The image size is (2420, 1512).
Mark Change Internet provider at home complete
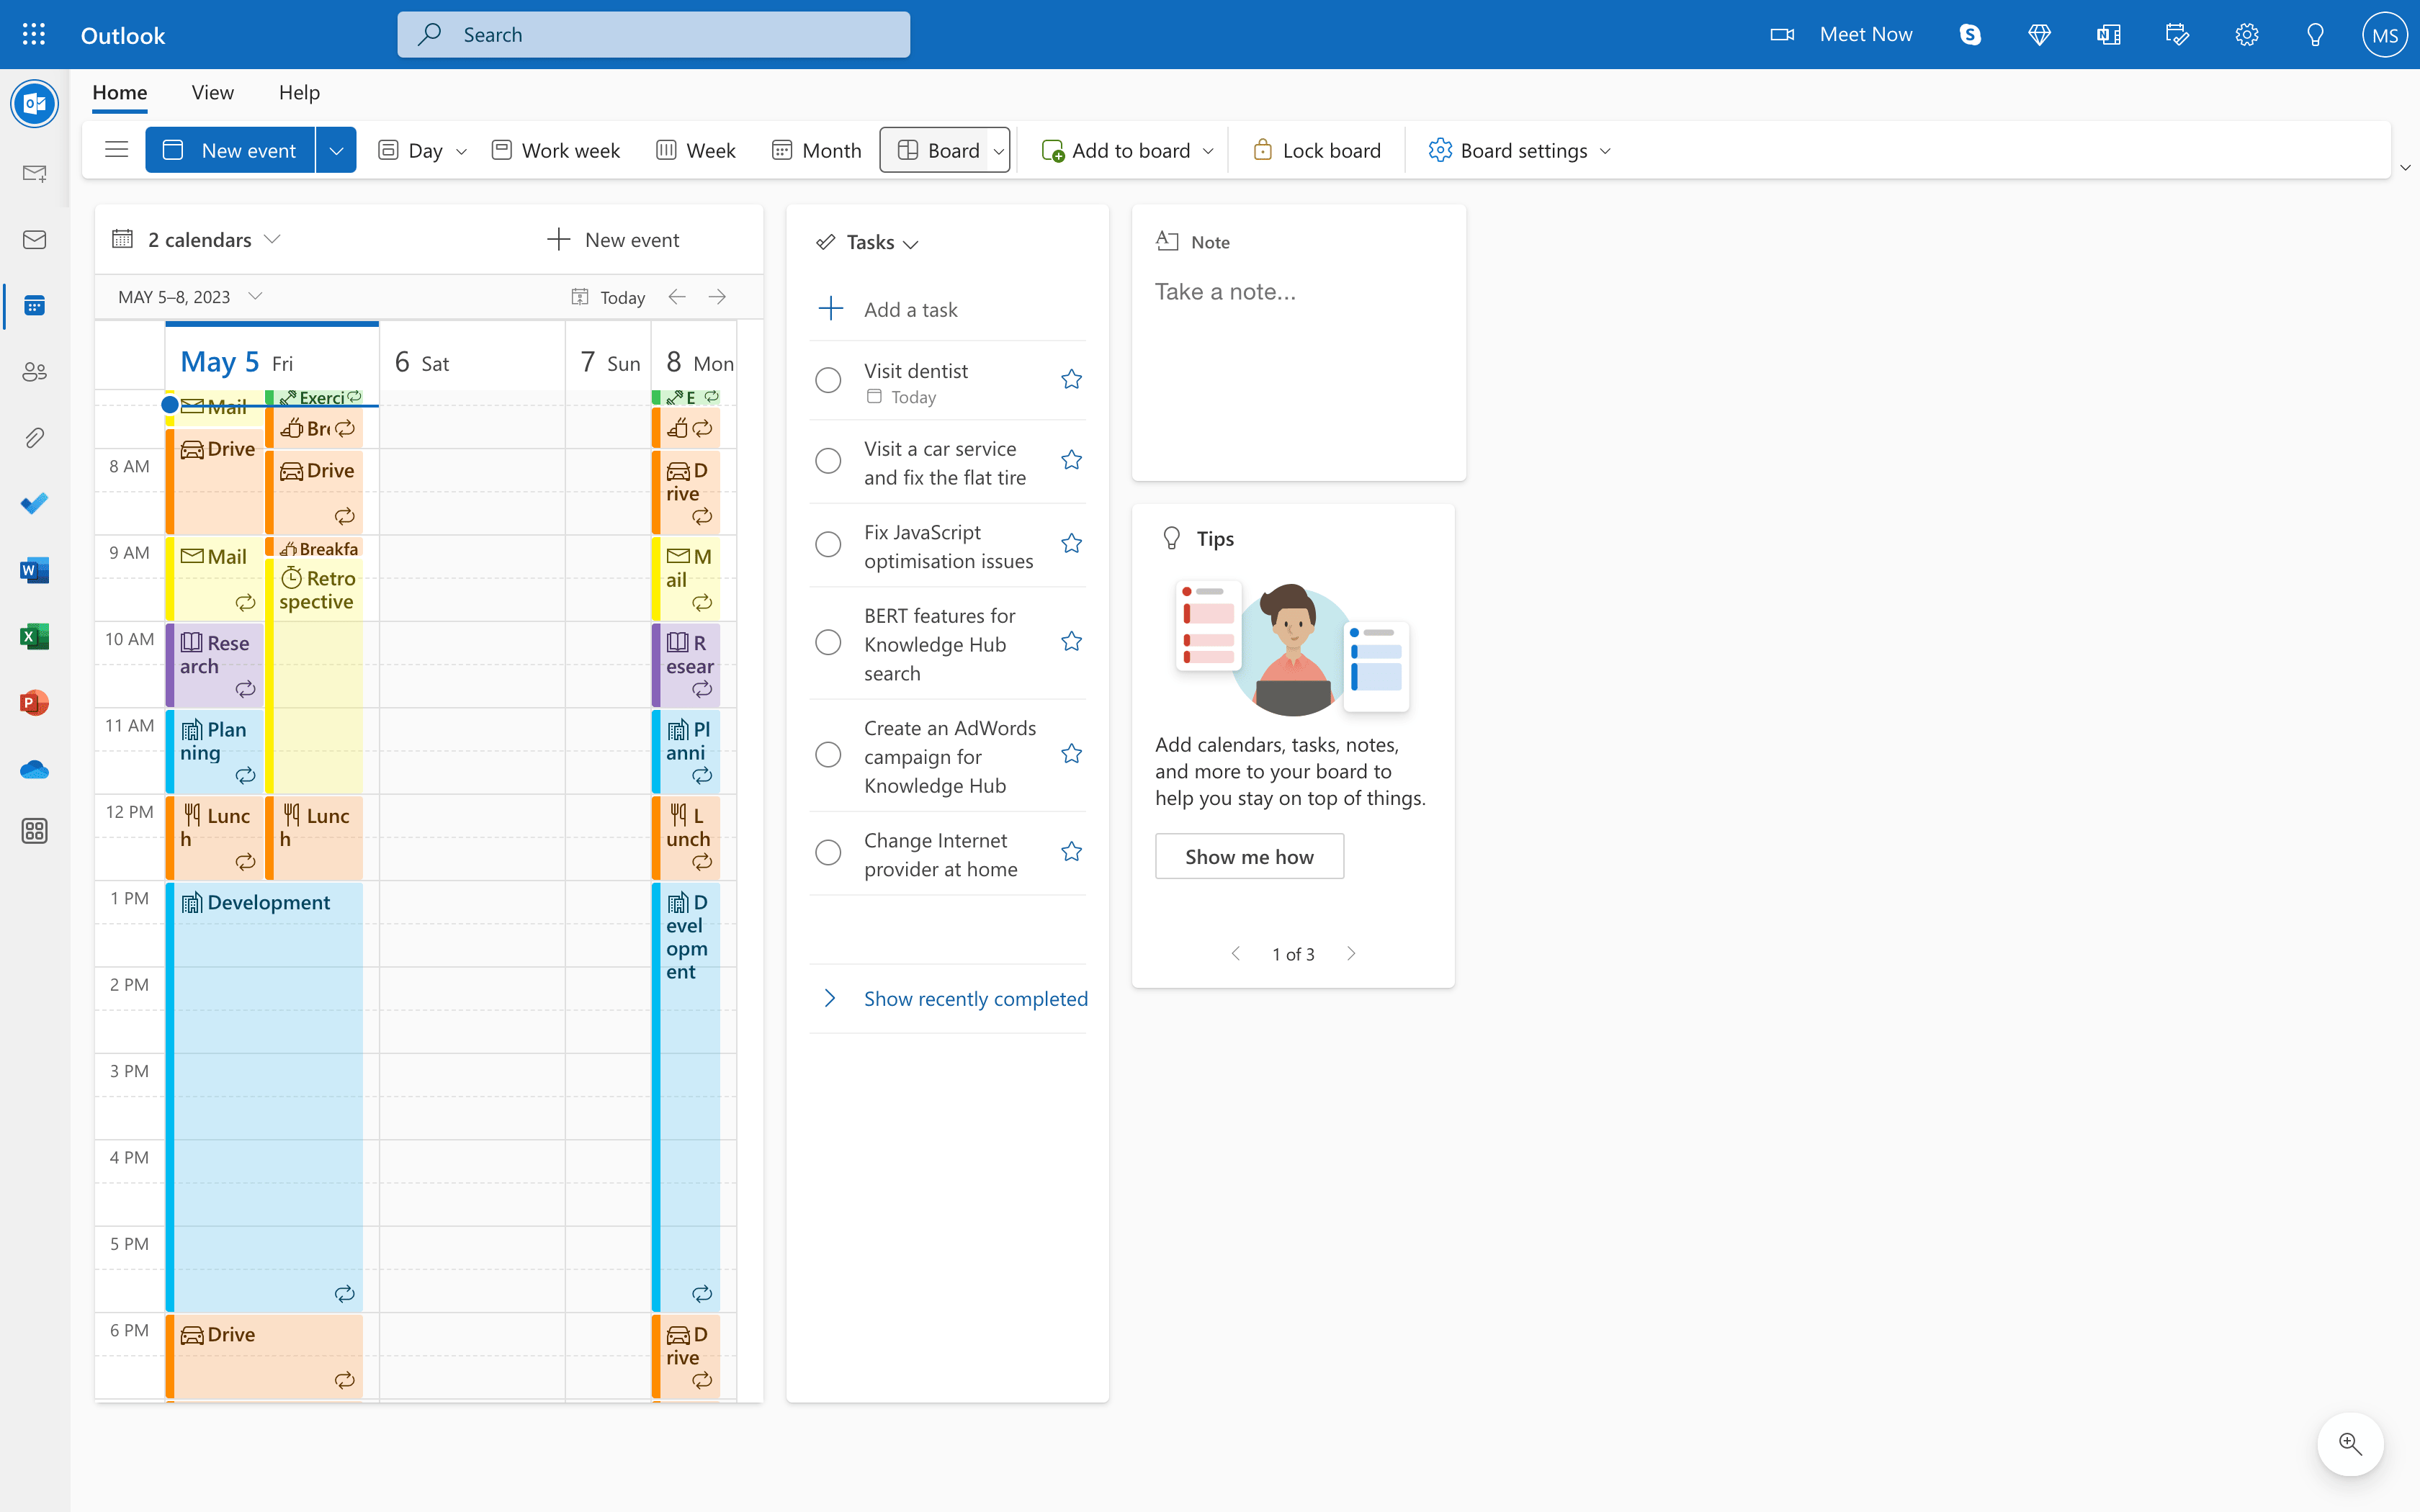click(x=828, y=853)
